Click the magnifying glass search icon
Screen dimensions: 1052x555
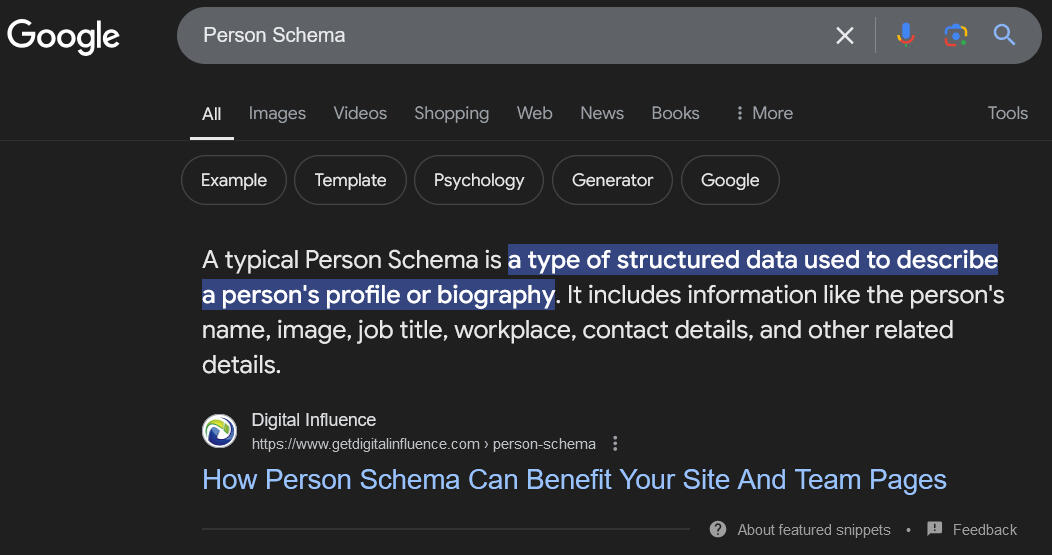pyautogui.click(x=1004, y=36)
